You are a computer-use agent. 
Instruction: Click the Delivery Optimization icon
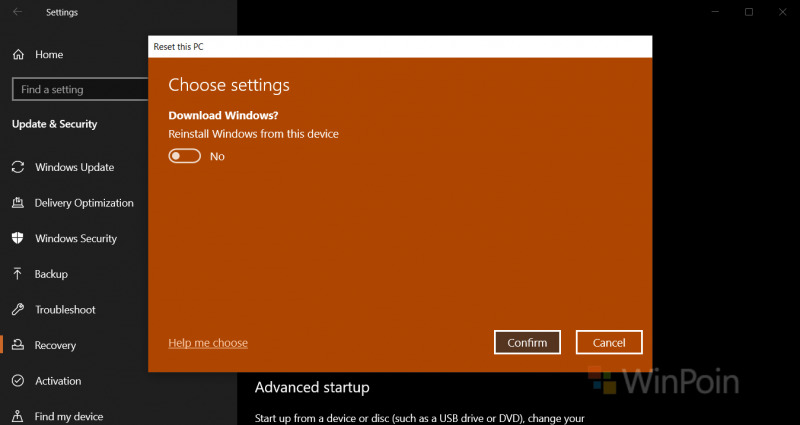[18, 203]
